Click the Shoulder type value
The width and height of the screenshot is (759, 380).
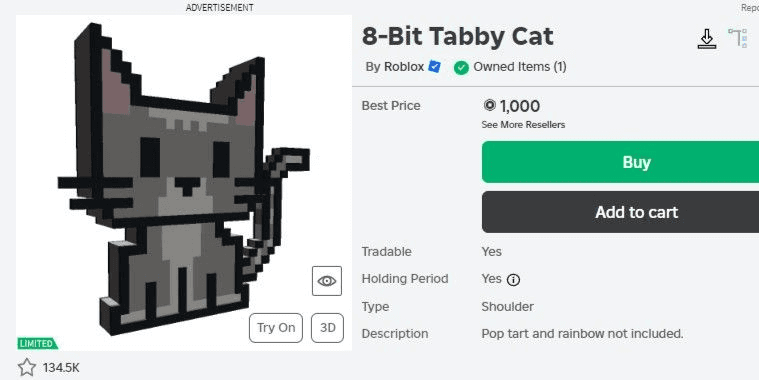507,306
